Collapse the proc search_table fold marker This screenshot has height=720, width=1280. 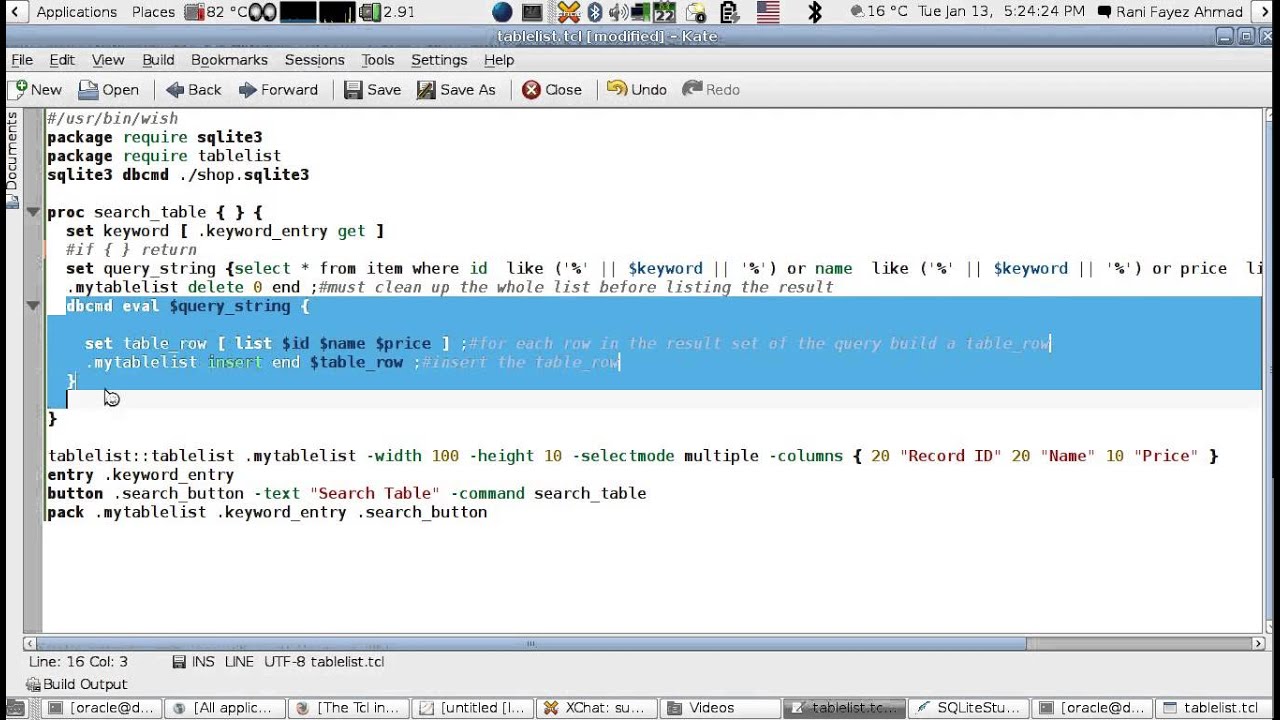coord(33,212)
